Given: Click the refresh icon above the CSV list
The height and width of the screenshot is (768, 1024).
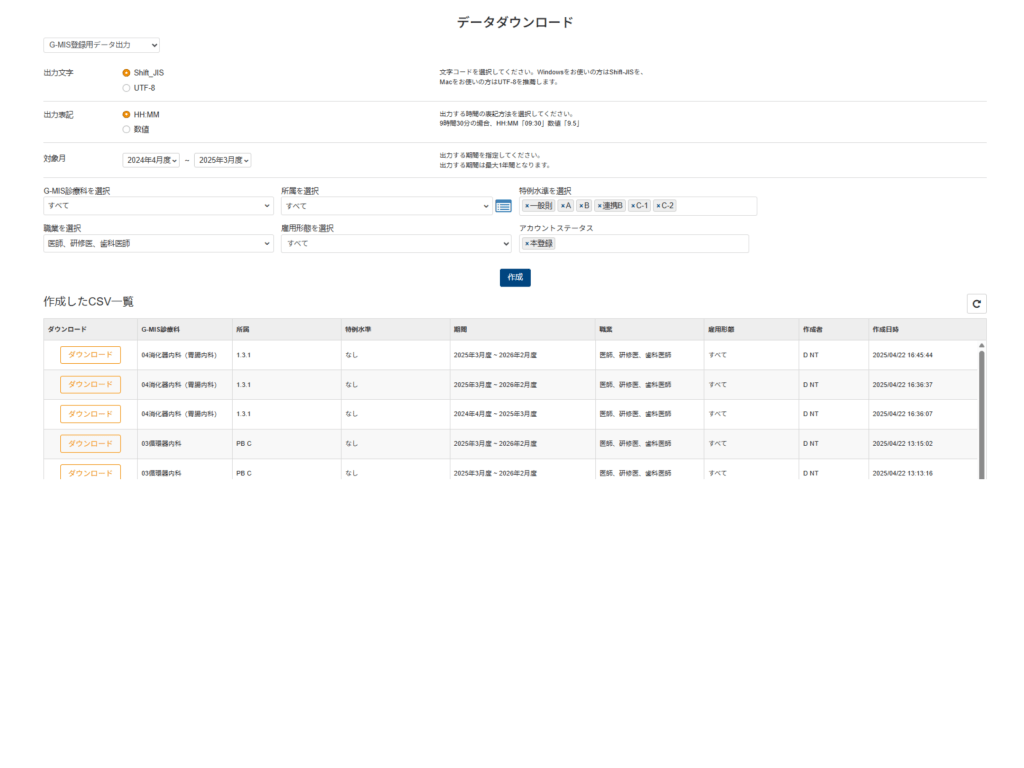Looking at the screenshot, I should point(976,304).
